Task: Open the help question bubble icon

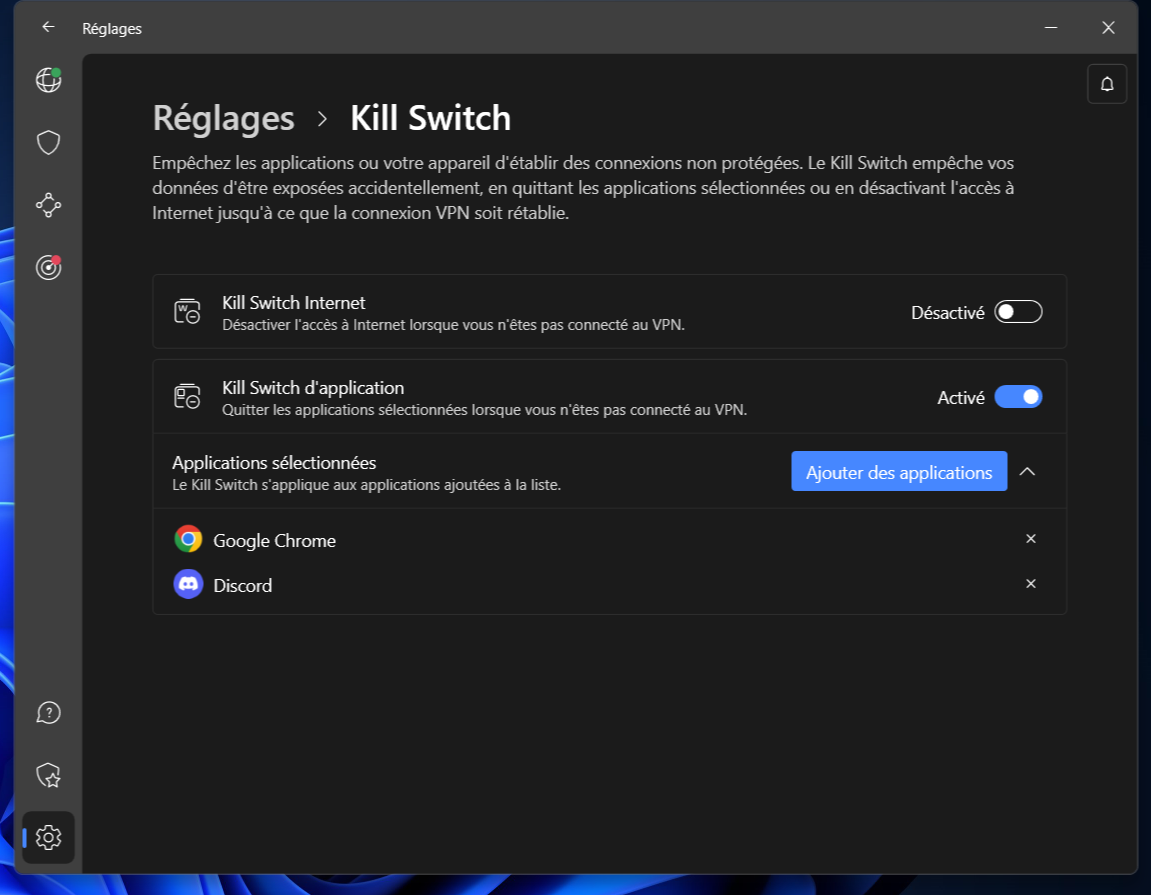Action: click(x=48, y=712)
